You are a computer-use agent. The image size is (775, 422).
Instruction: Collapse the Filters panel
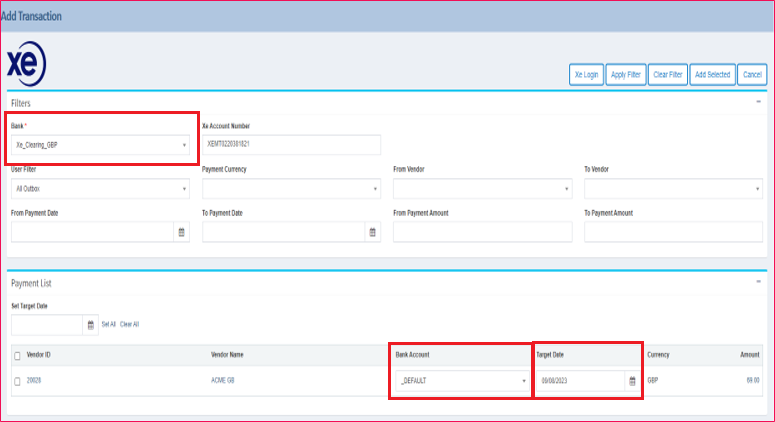pyautogui.click(x=758, y=102)
